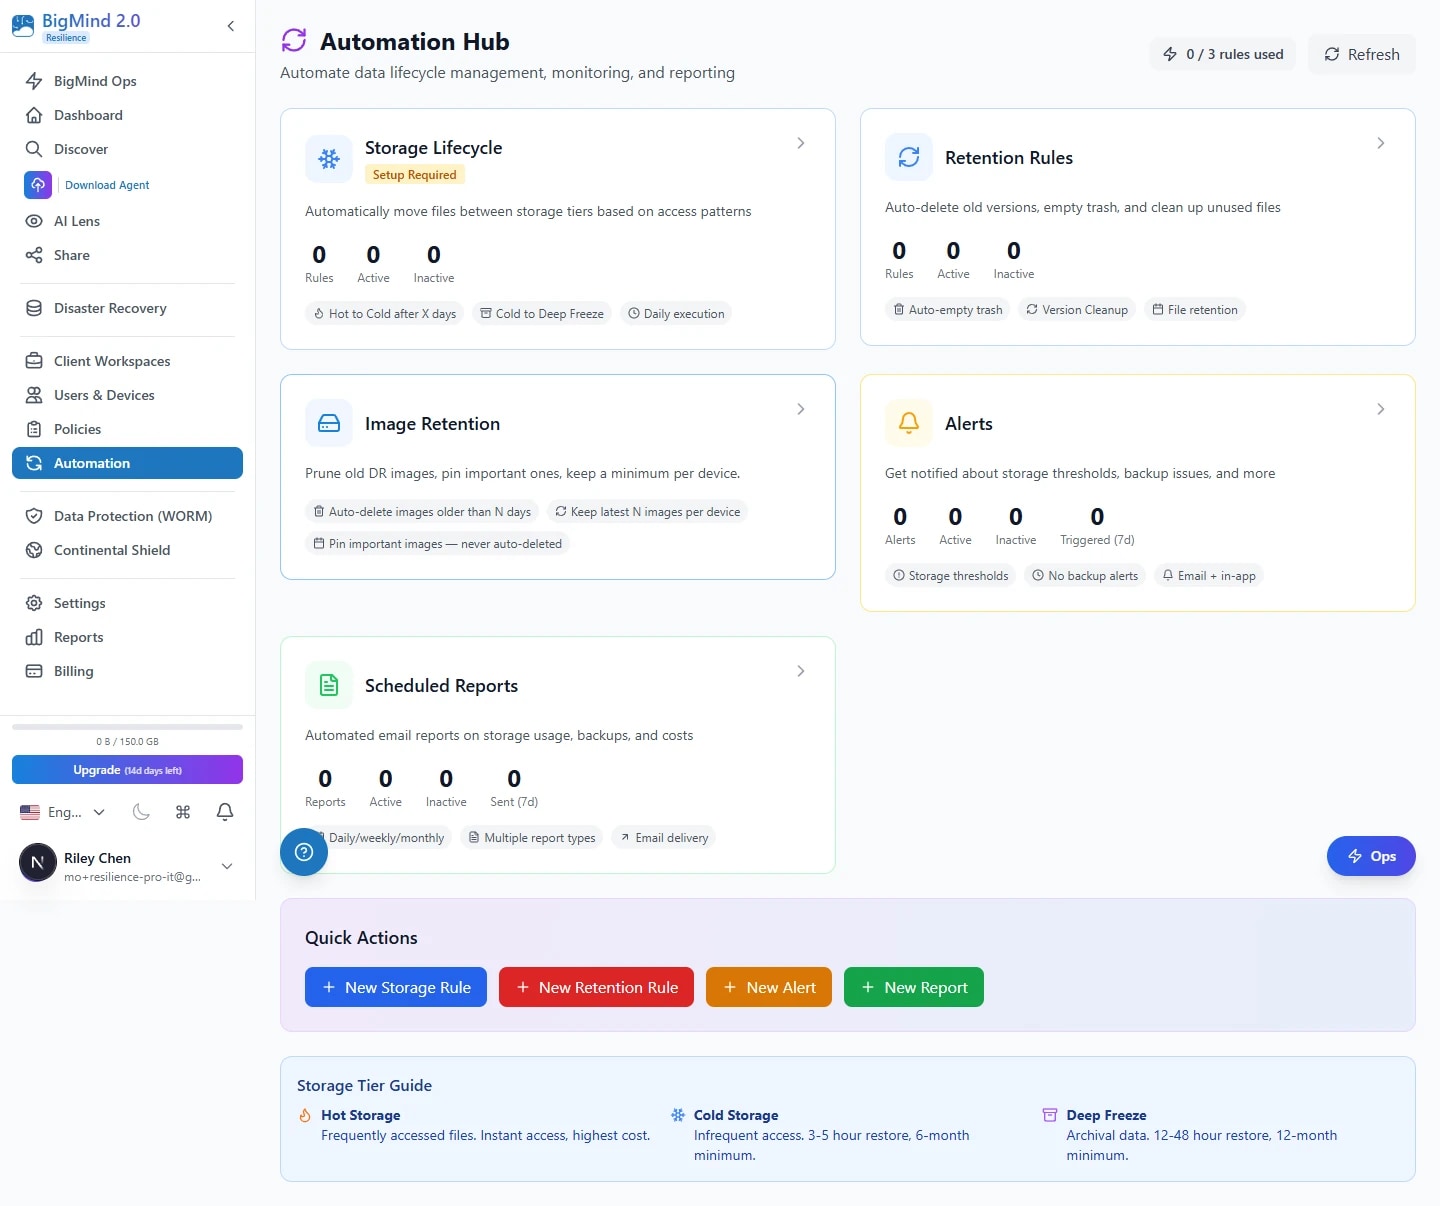This screenshot has width=1440, height=1206.
Task: Expand the Scheduled Reports card chevron
Action: [x=801, y=671]
